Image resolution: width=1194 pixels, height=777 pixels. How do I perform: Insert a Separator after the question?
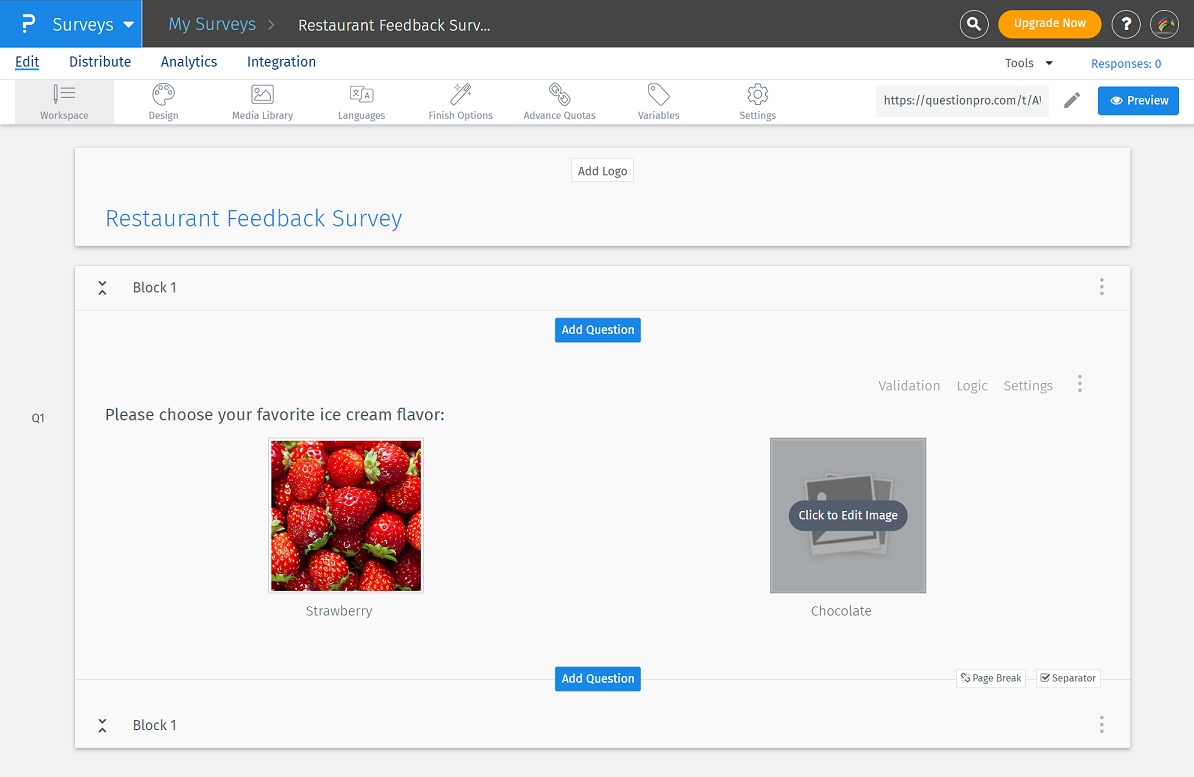pos(1067,678)
